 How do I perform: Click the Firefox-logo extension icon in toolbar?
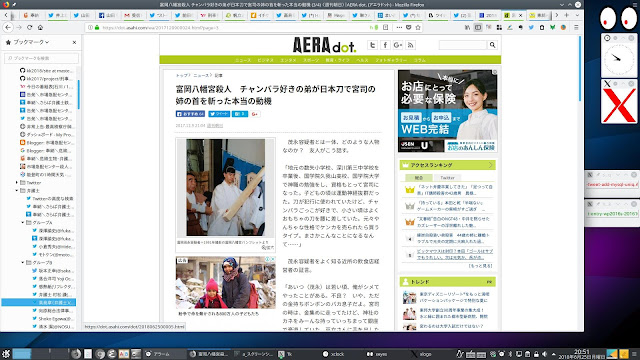click(x=563, y=27)
